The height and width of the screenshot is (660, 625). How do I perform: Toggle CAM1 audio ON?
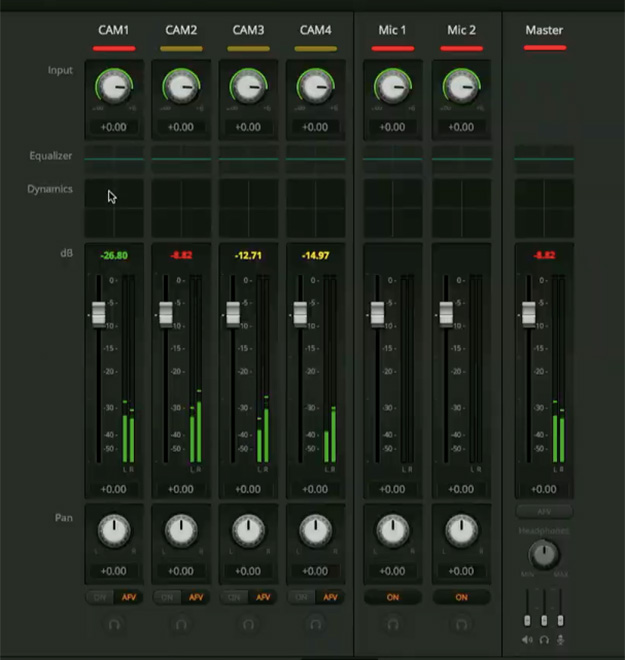[x=100, y=597]
